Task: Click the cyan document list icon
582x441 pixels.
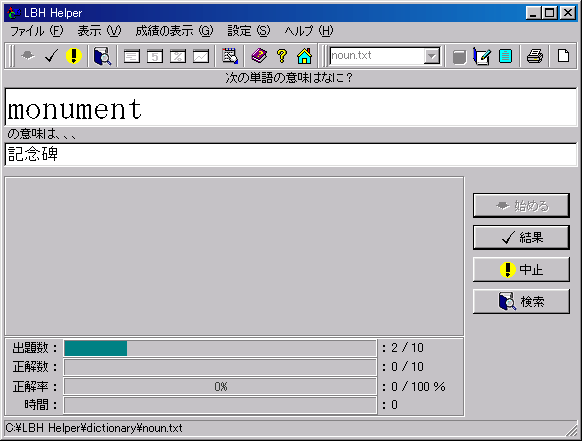Action: point(505,56)
